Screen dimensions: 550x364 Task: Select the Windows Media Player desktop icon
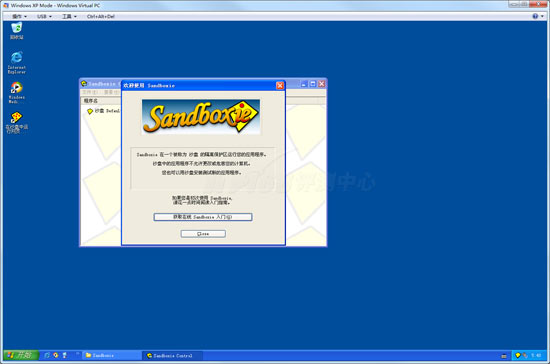click(16, 92)
